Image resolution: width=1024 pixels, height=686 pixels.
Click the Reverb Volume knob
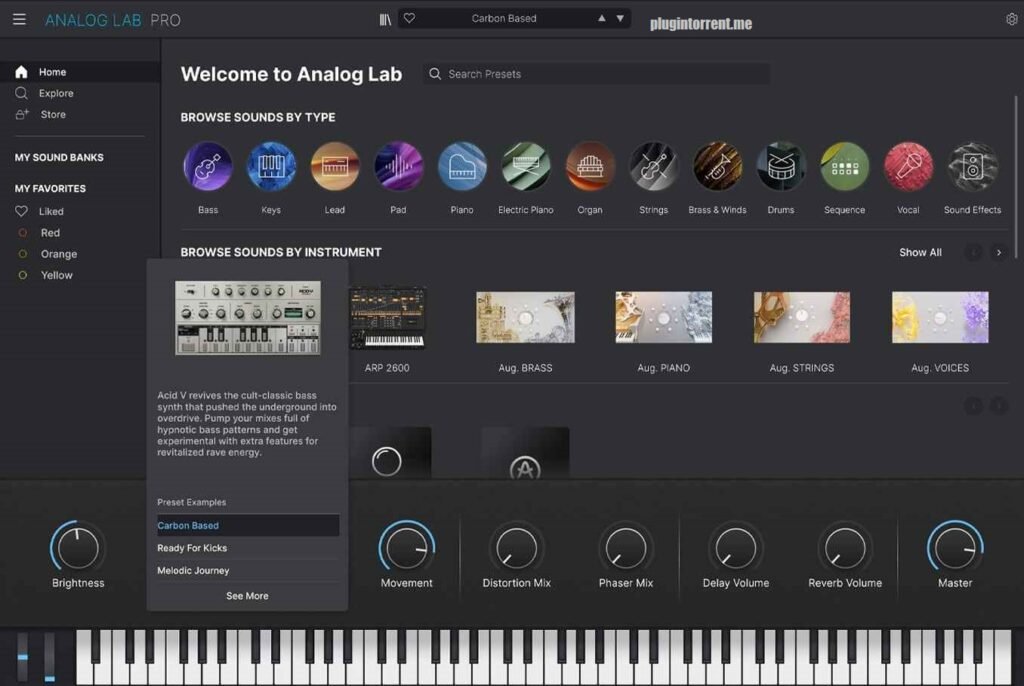[844, 547]
